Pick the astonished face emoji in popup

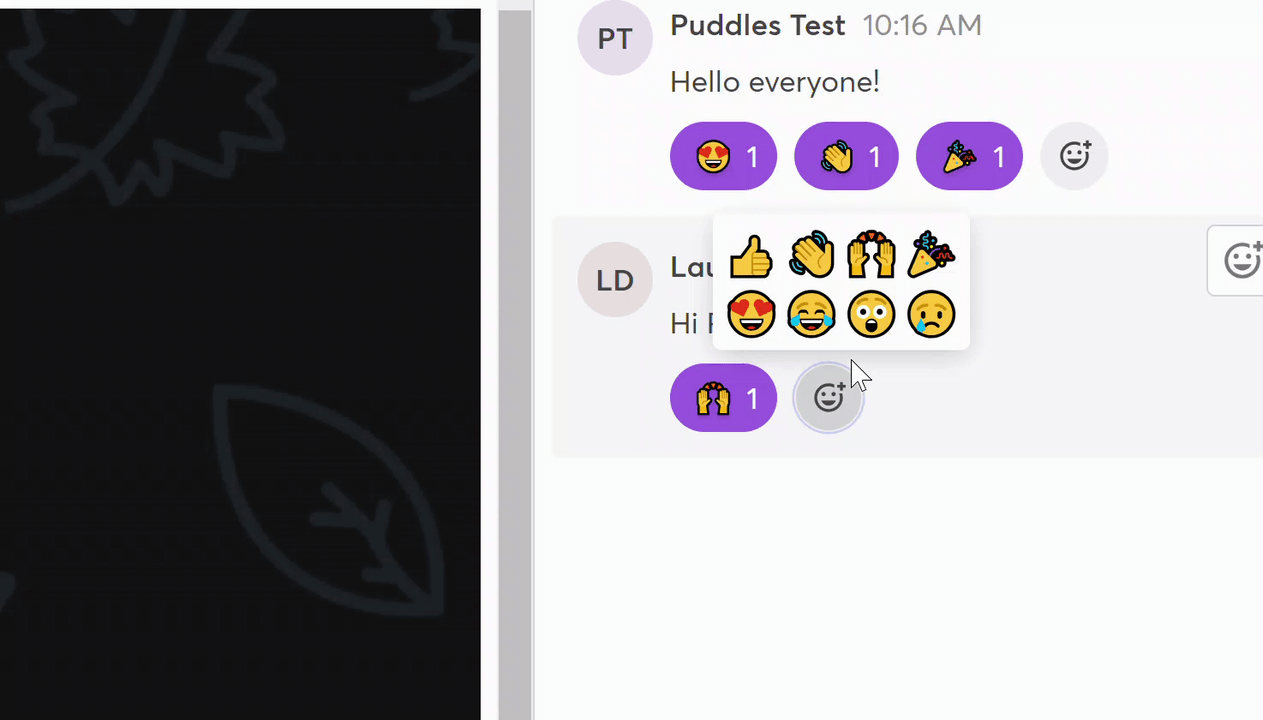point(871,315)
